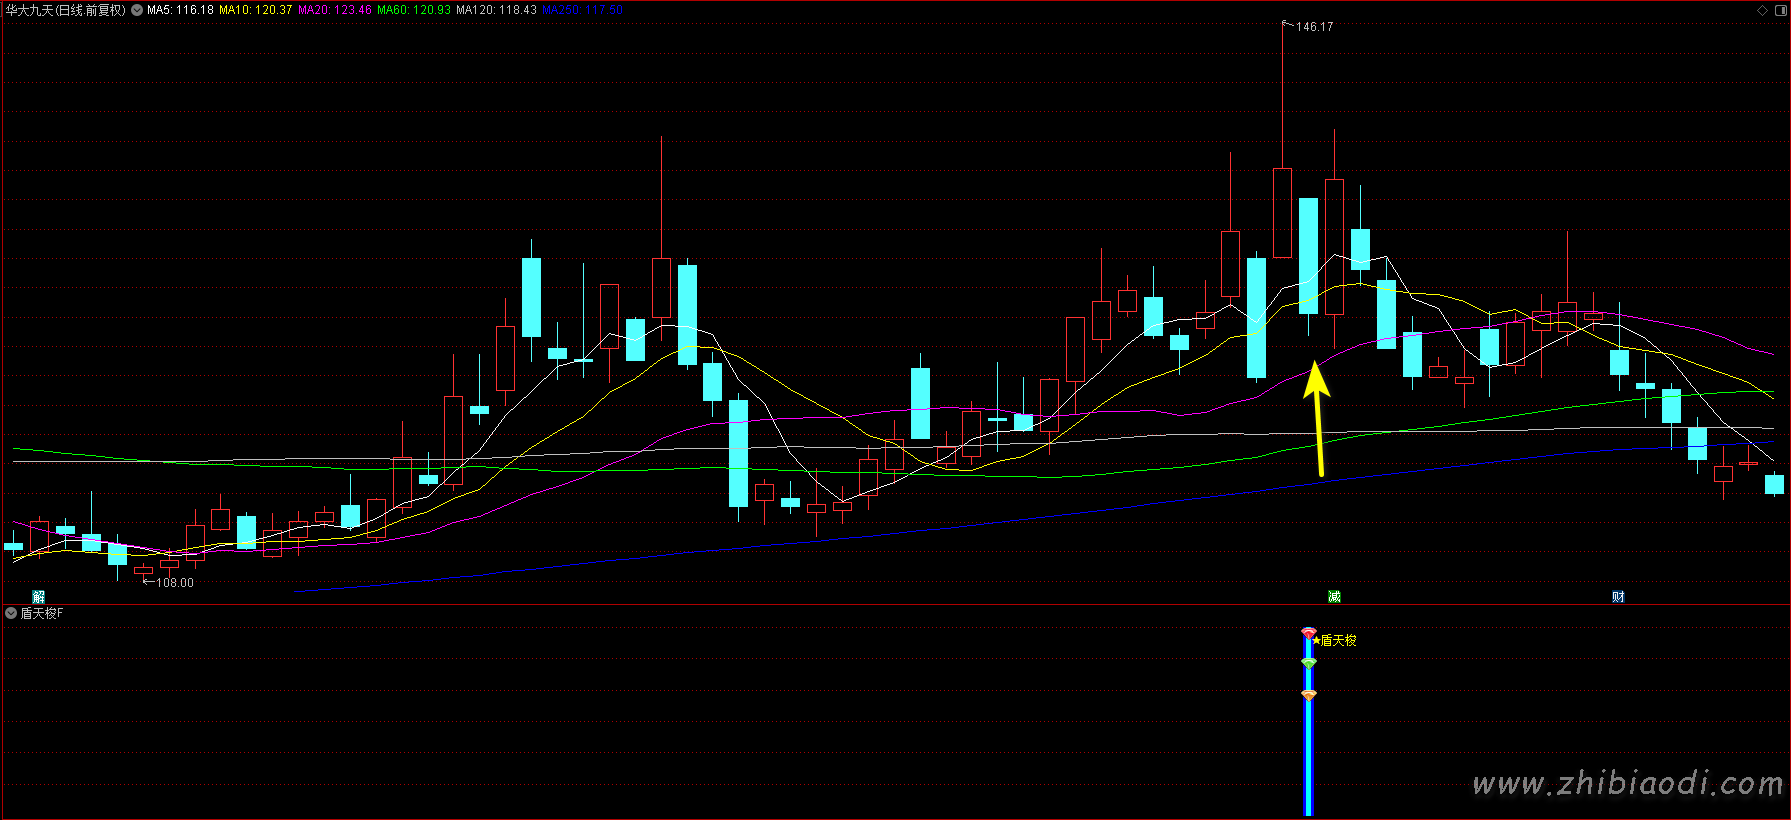Image resolution: width=1791 pixels, height=820 pixels.
Task: Click the green 减 event marker
Action: (x=1334, y=597)
